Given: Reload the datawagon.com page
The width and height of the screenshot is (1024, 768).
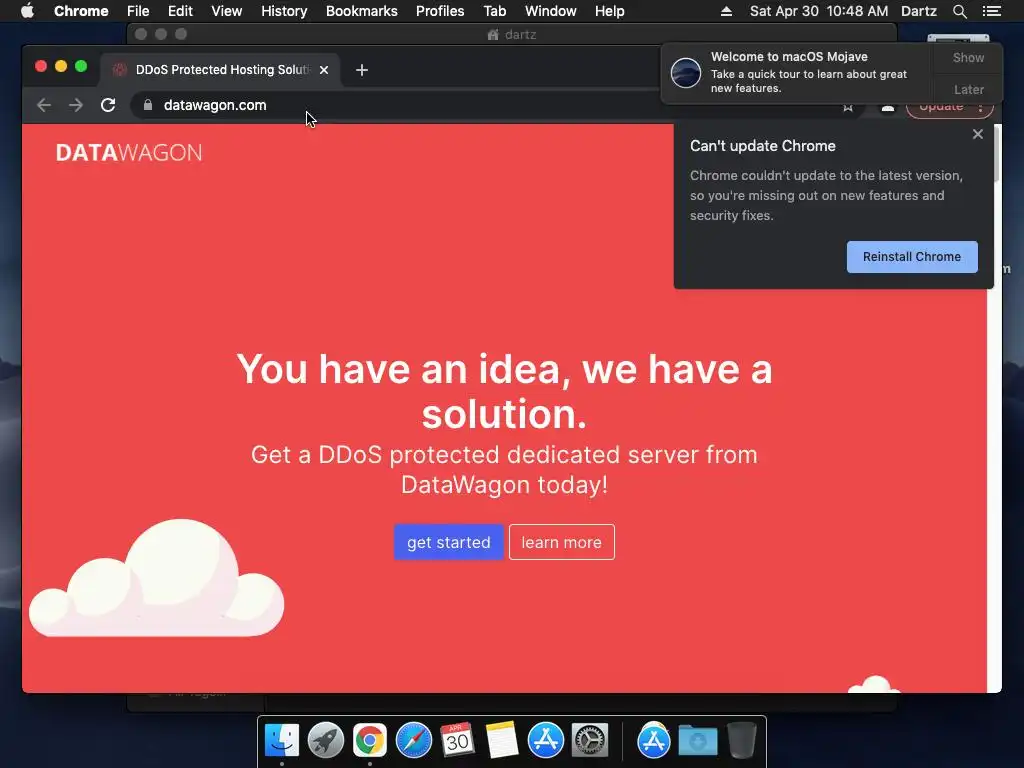Looking at the screenshot, I should [108, 105].
